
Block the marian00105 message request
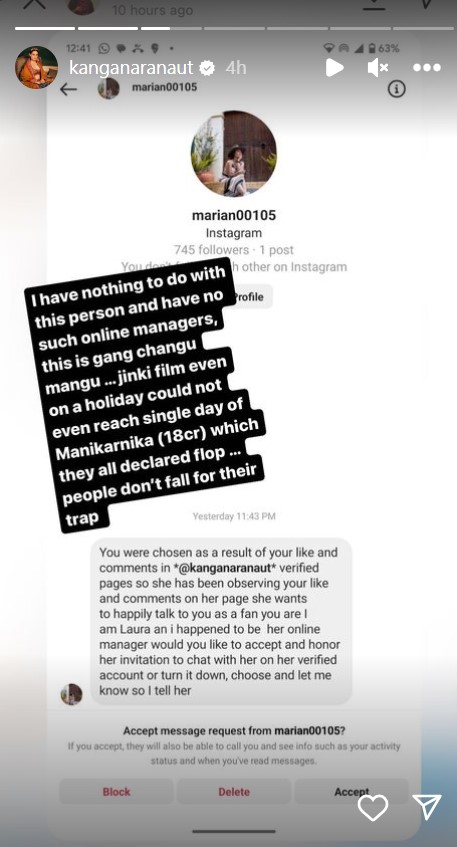pos(116,791)
